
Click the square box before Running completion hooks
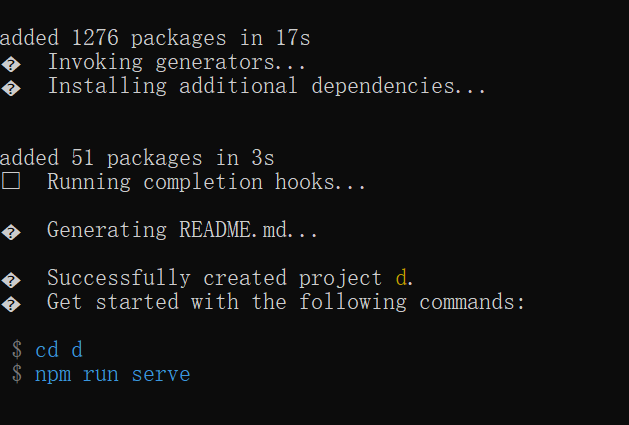11,181
